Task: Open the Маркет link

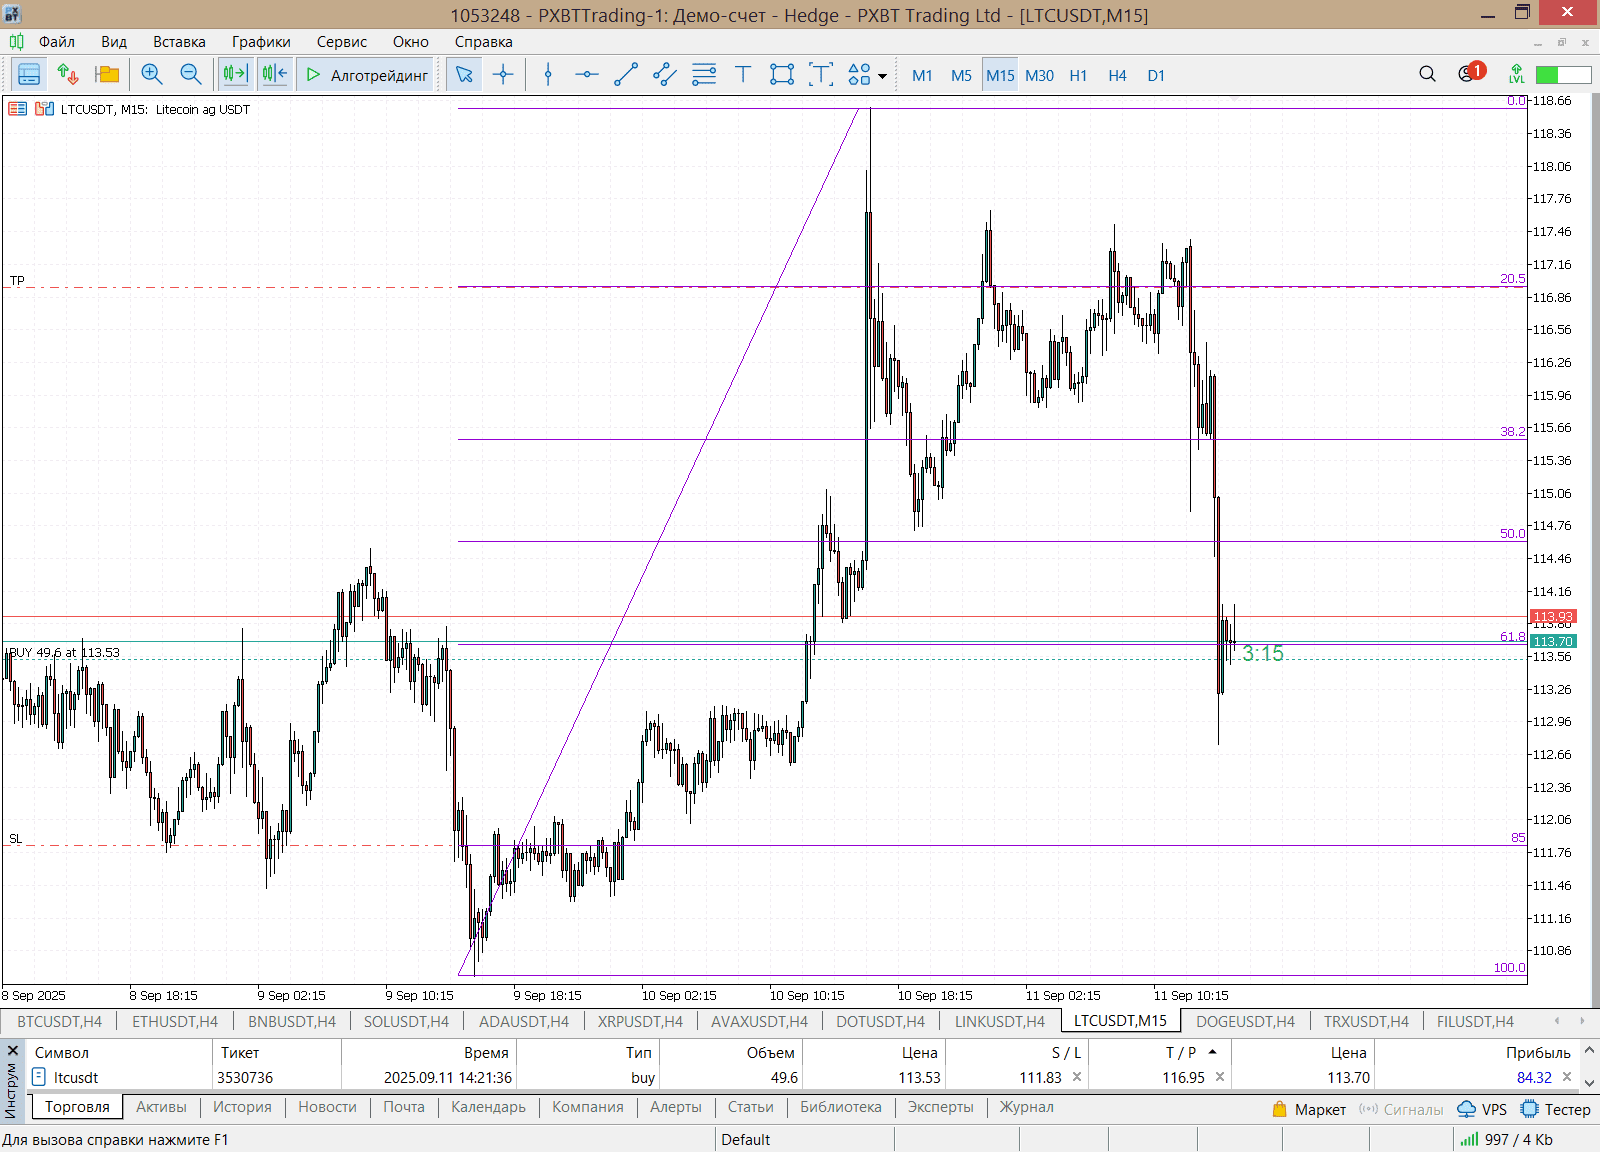Action: 1310,1109
